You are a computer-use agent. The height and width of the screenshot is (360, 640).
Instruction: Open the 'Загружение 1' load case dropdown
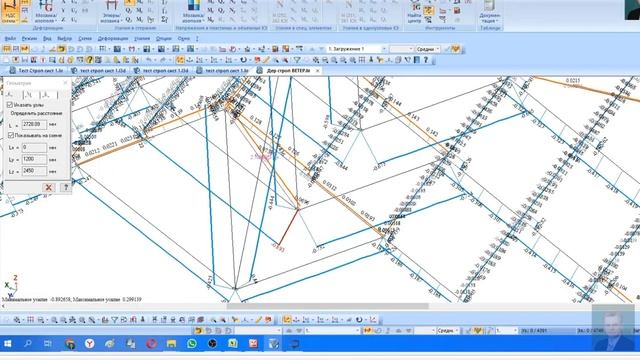pyautogui.click(x=356, y=49)
